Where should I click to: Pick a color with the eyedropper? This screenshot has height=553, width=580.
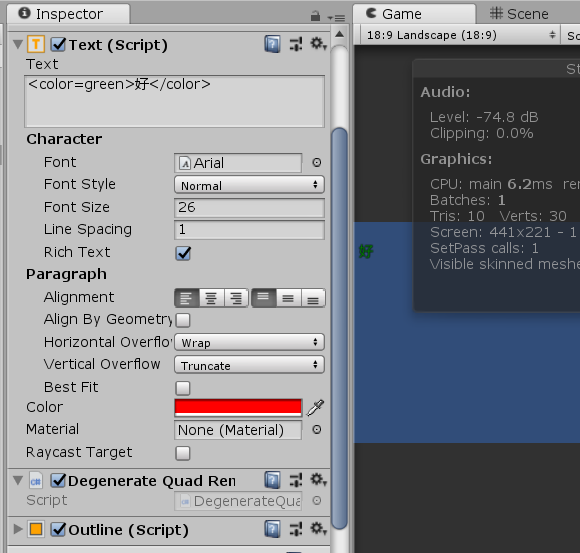coord(316,407)
